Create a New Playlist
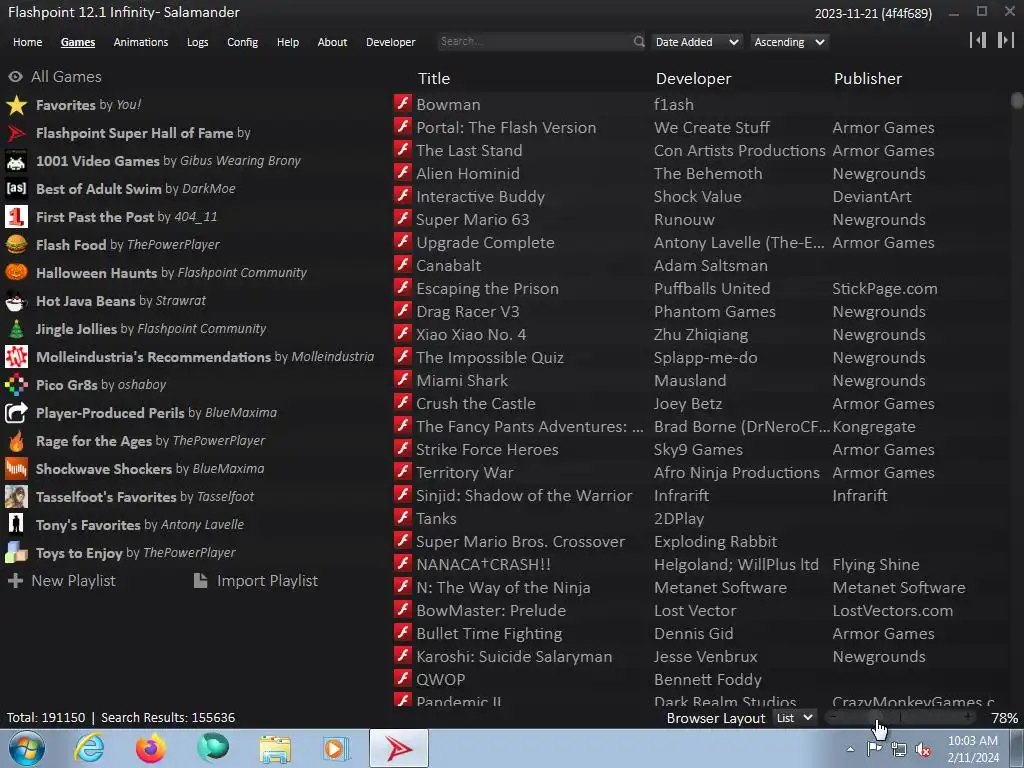Screen dimensions: 1024x768 pos(62,581)
